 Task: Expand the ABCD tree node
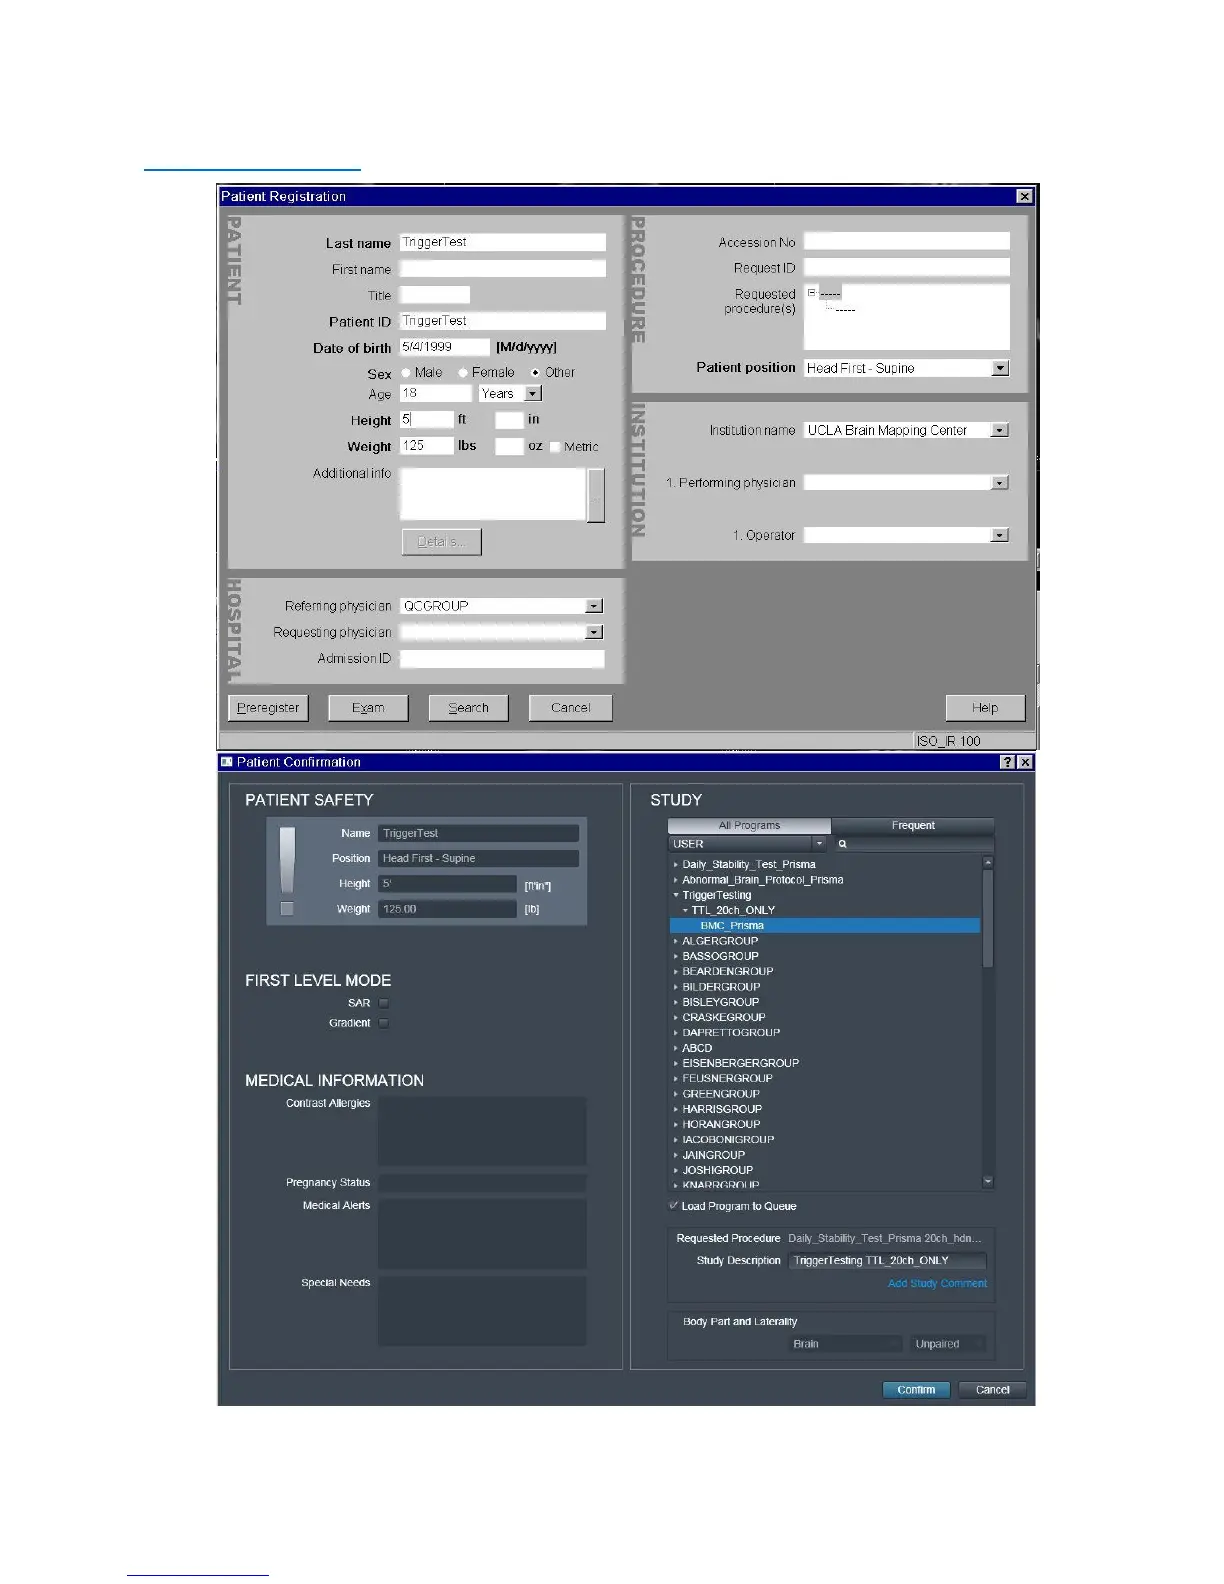(676, 1048)
